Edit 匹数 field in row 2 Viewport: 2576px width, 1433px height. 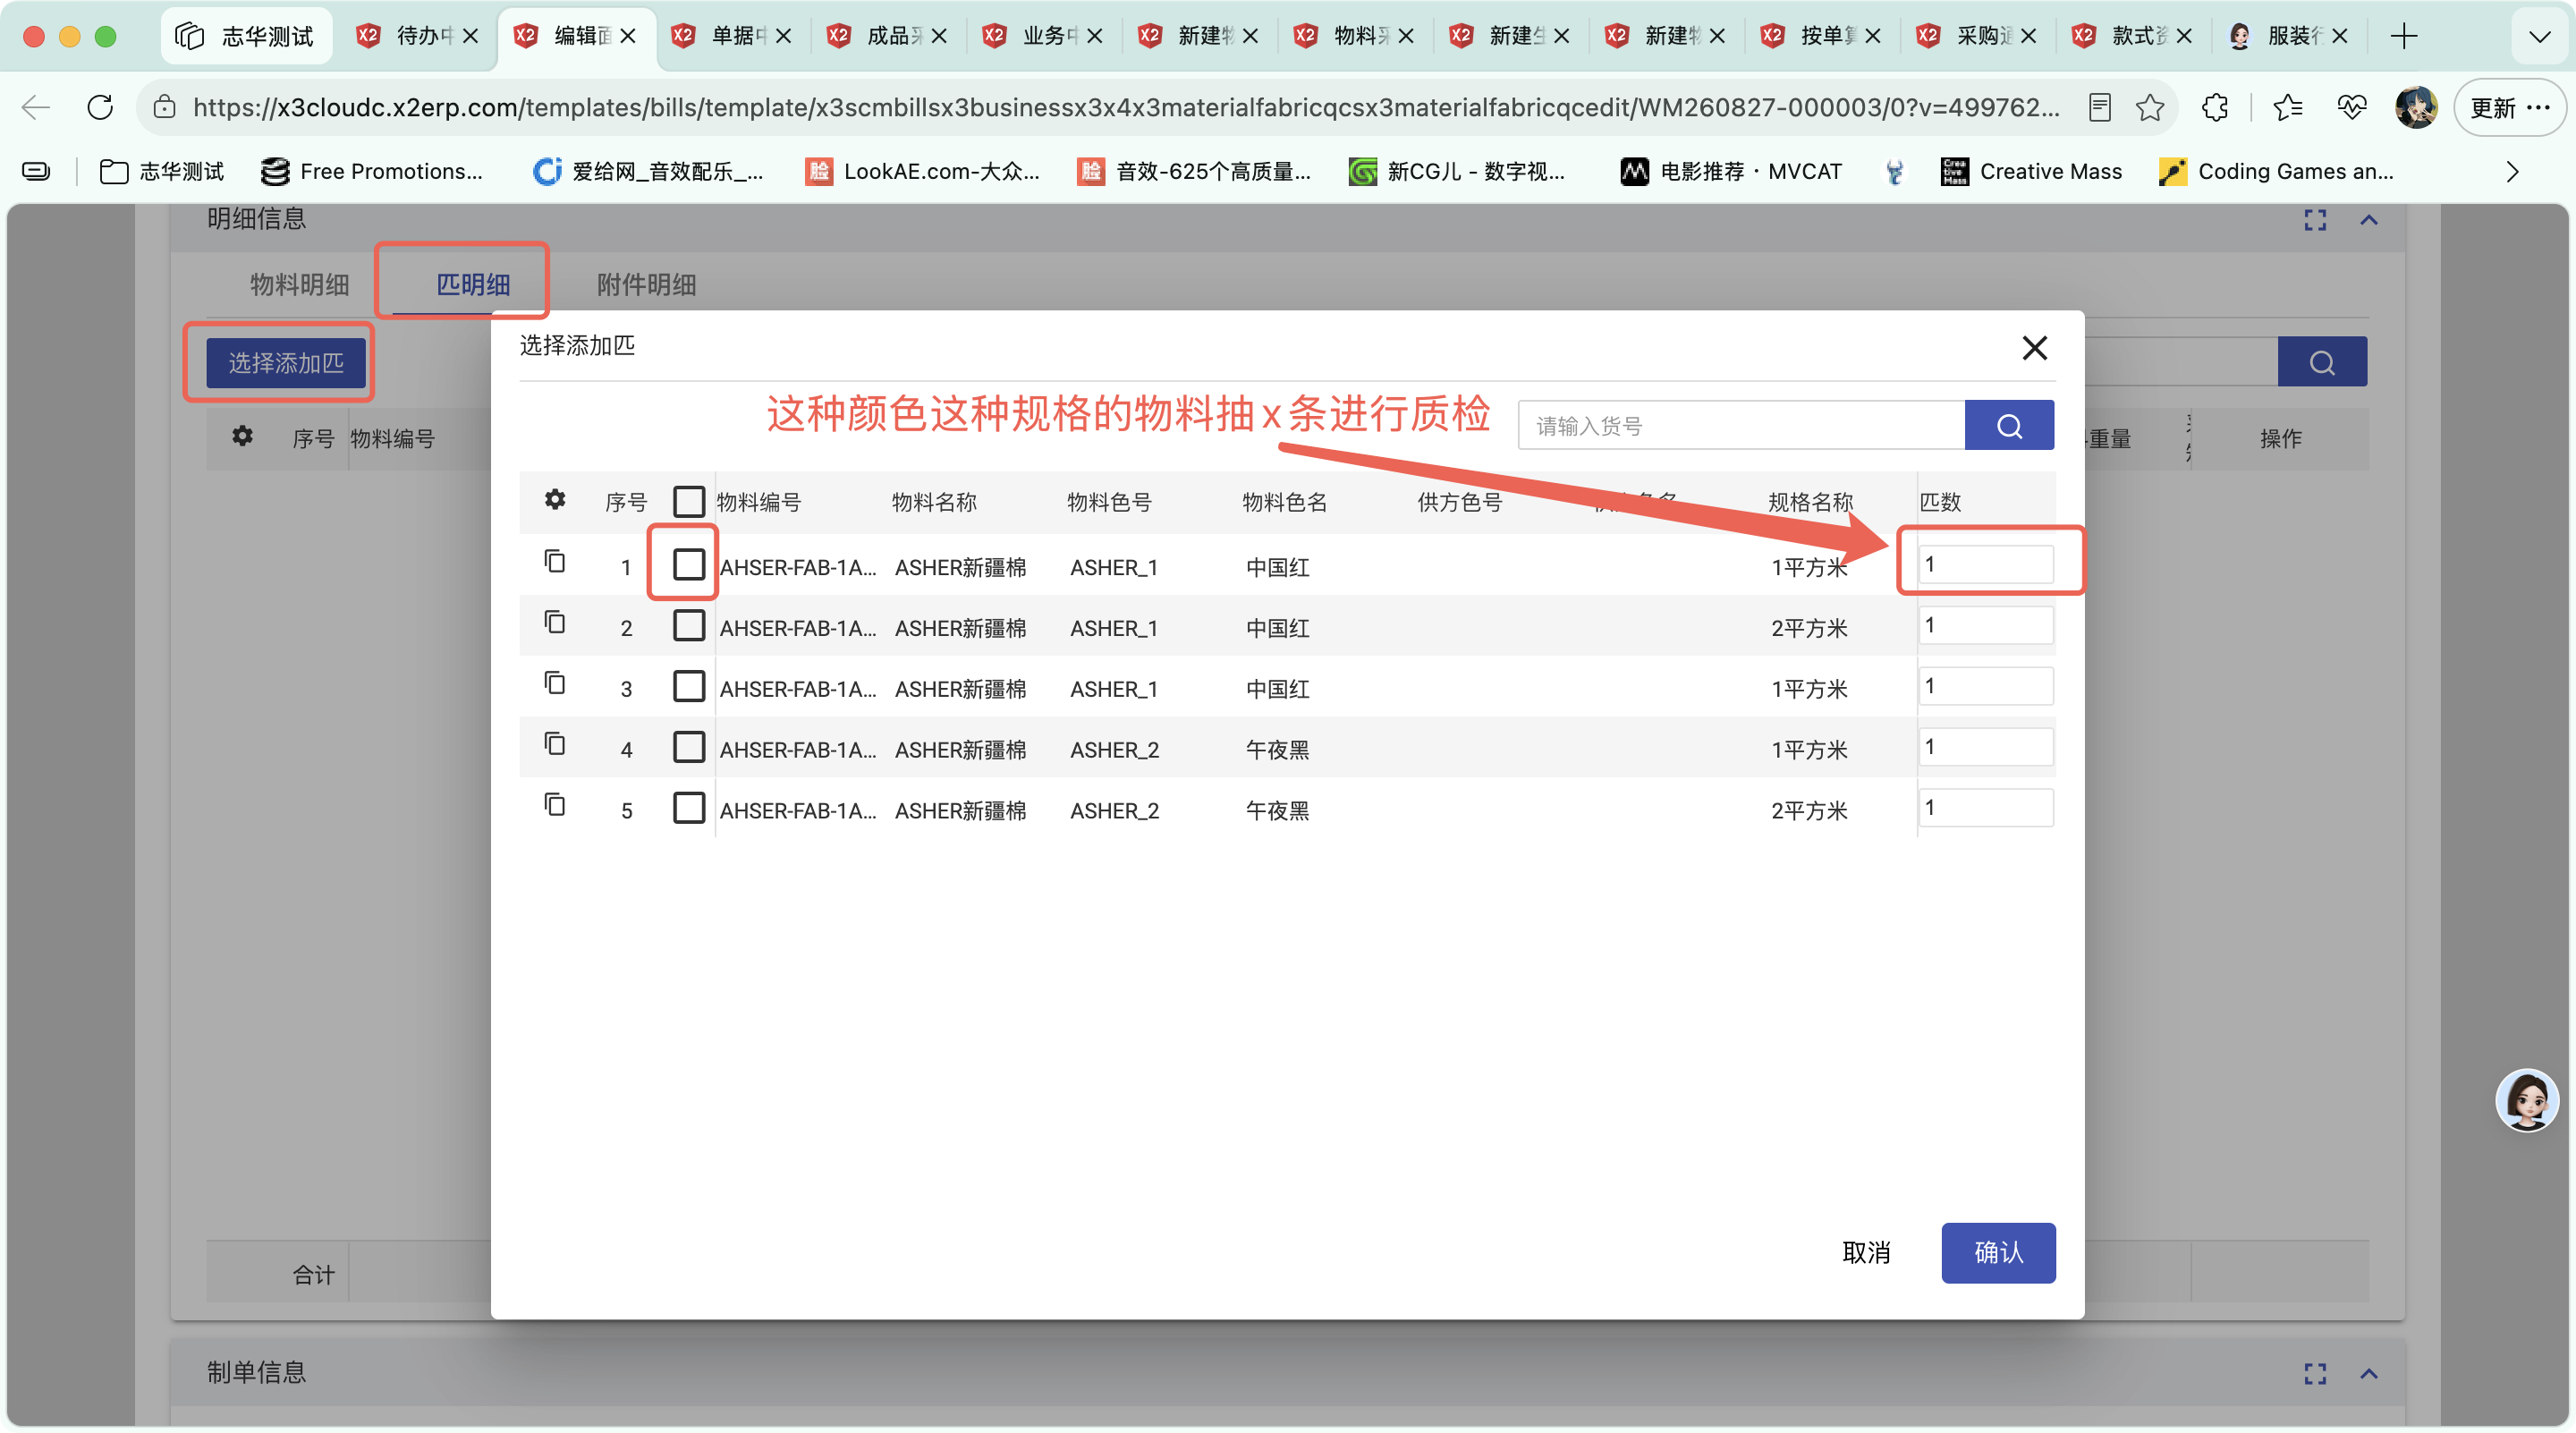[1985, 626]
